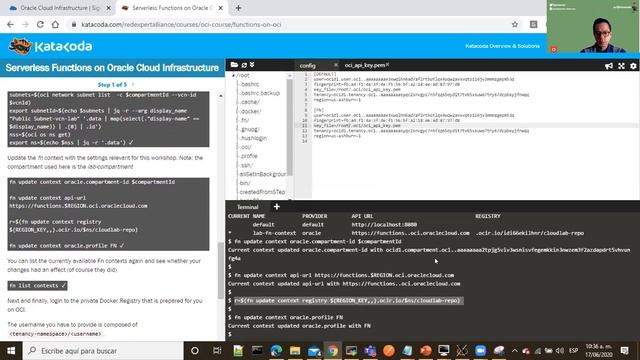Open .bashrc.backup in file tree
The height and width of the screenshot is (360, 640).
pos(260,93)
